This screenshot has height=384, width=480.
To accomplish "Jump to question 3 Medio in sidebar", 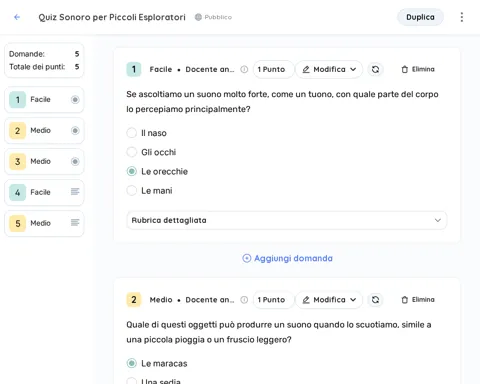I will (x=44, y=162).
